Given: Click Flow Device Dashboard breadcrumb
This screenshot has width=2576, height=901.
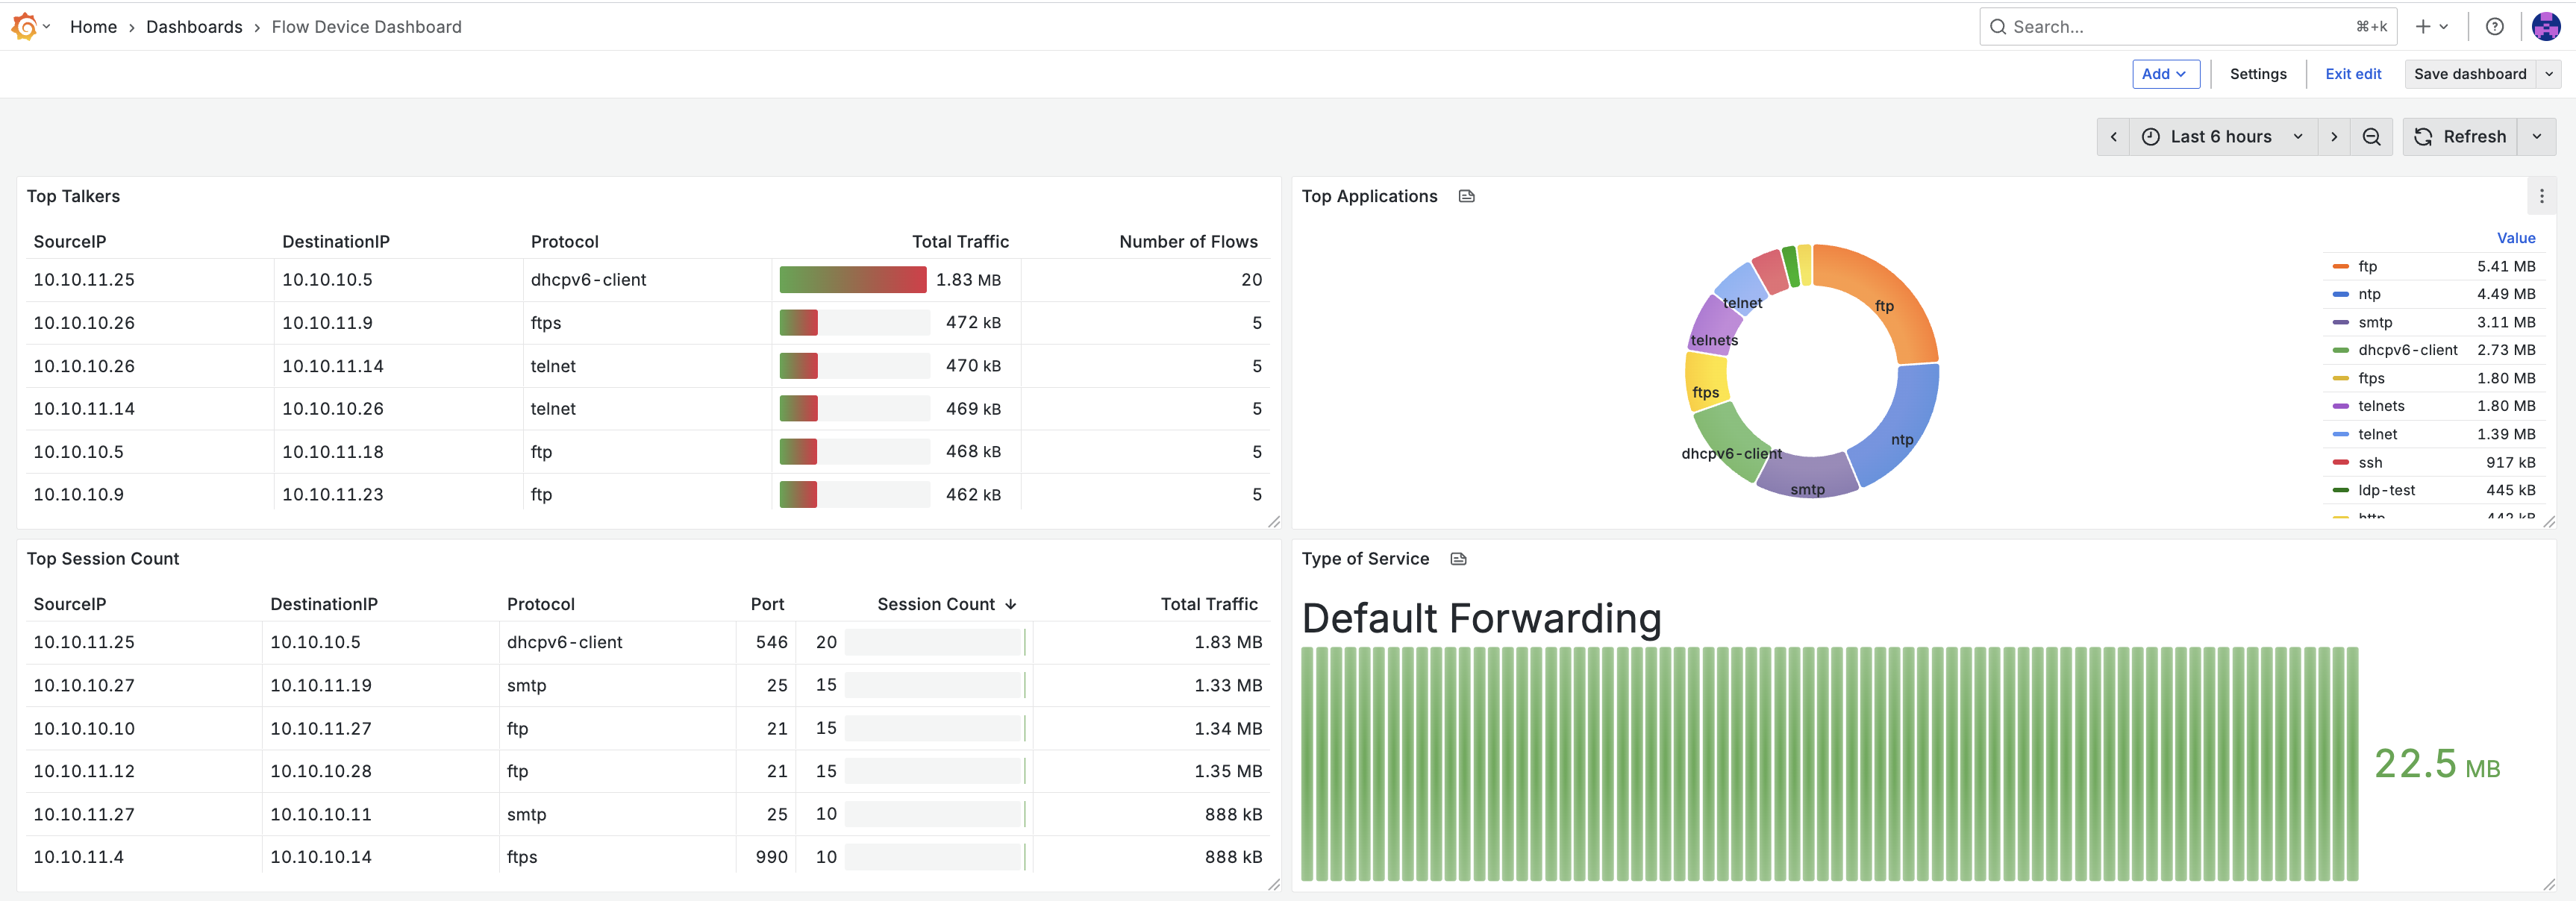Looking at the screenshot, I should click(366, 27).
